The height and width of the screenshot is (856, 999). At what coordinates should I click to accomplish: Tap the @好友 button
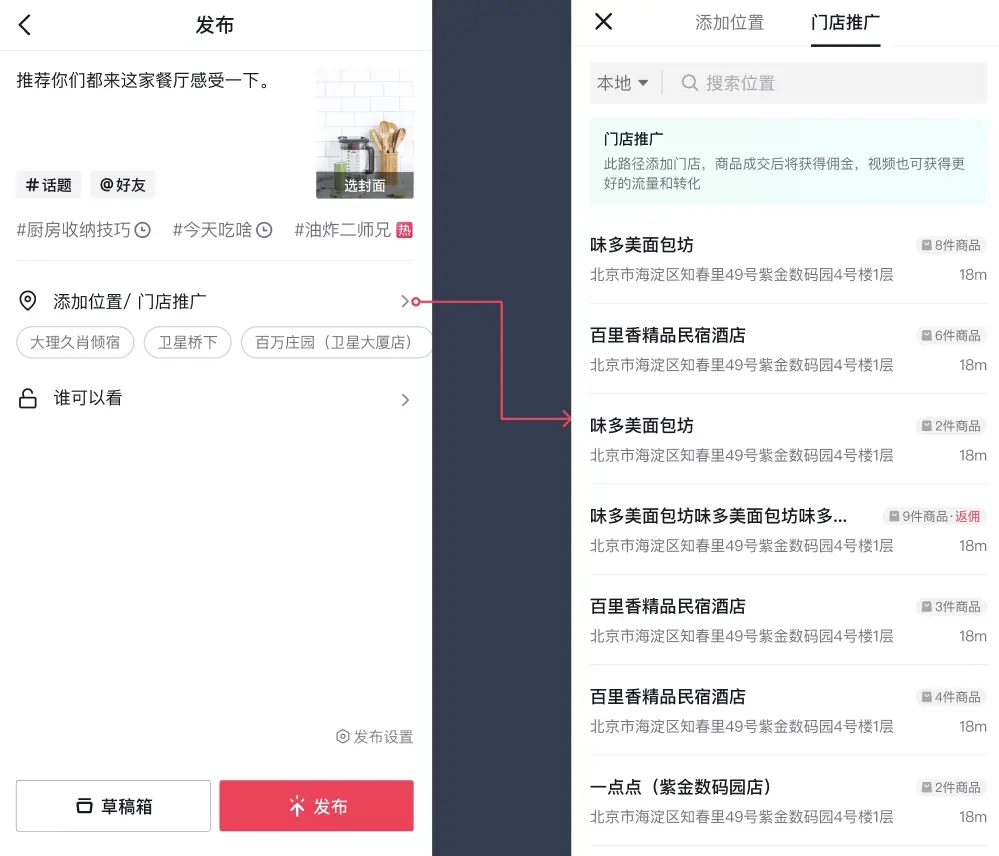tap(123, 185)
